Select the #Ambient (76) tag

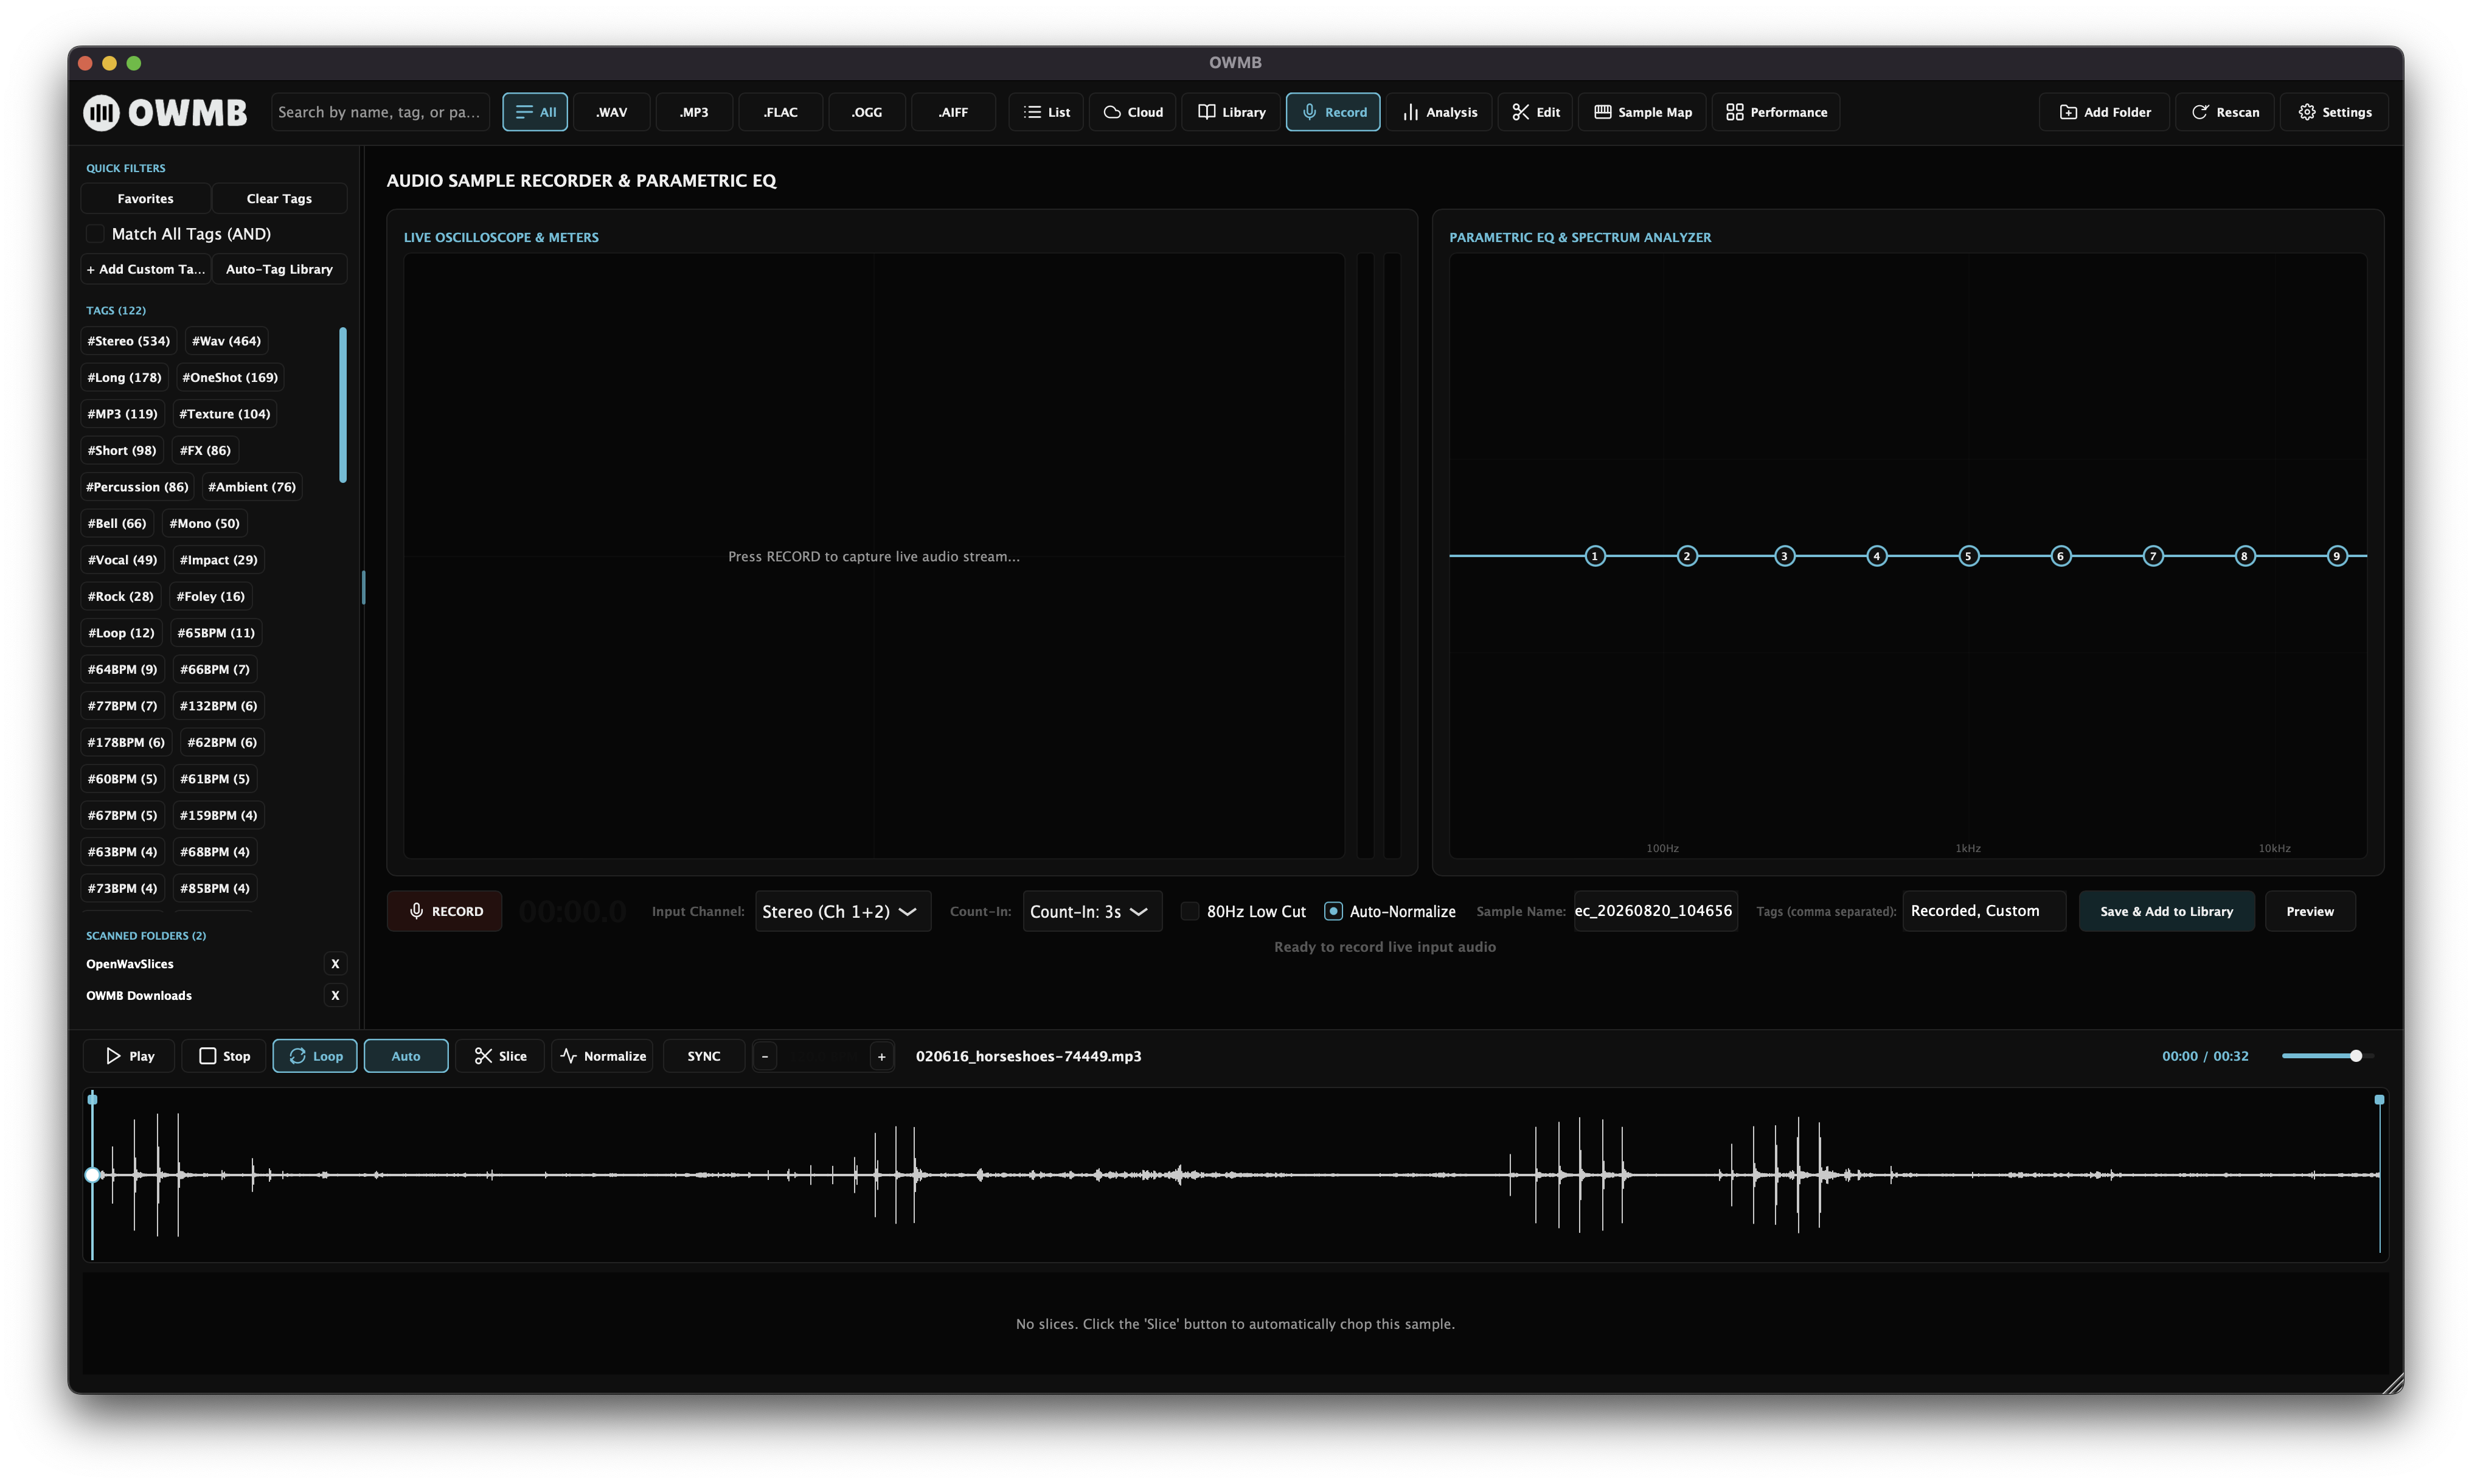pos(252,487)
